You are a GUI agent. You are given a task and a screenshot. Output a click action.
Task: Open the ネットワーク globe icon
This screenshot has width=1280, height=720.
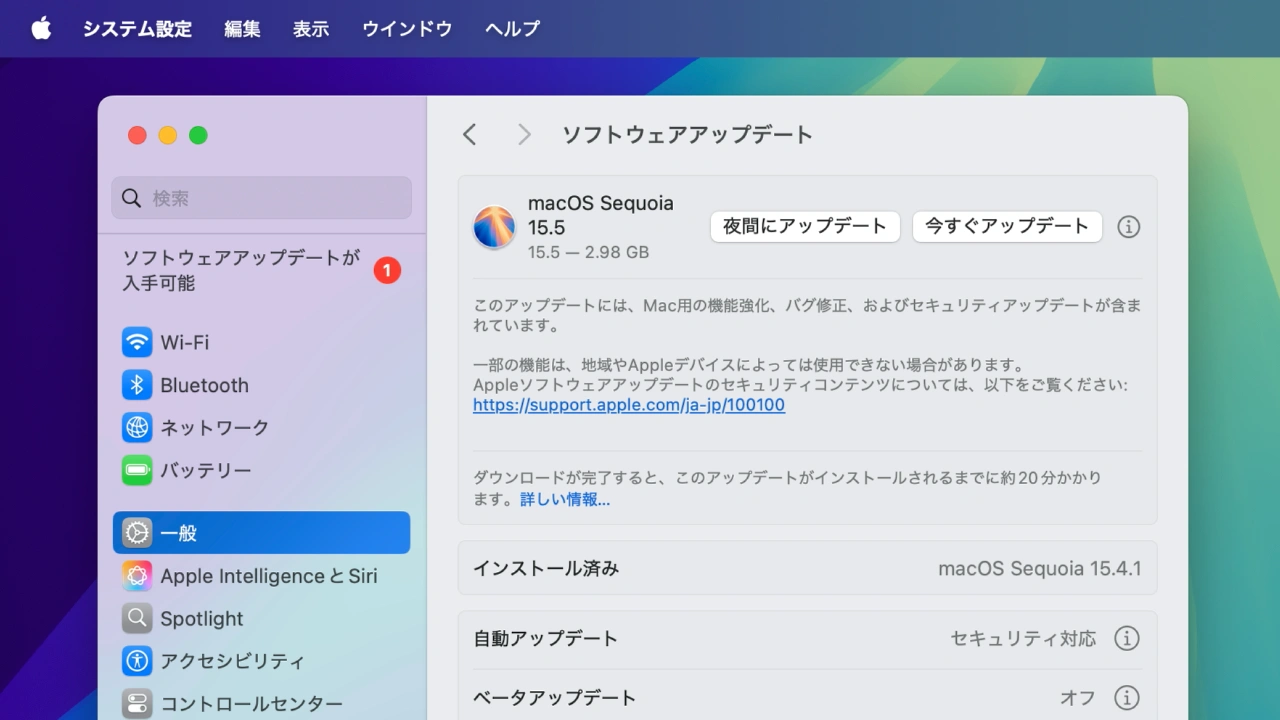point(137,428)
